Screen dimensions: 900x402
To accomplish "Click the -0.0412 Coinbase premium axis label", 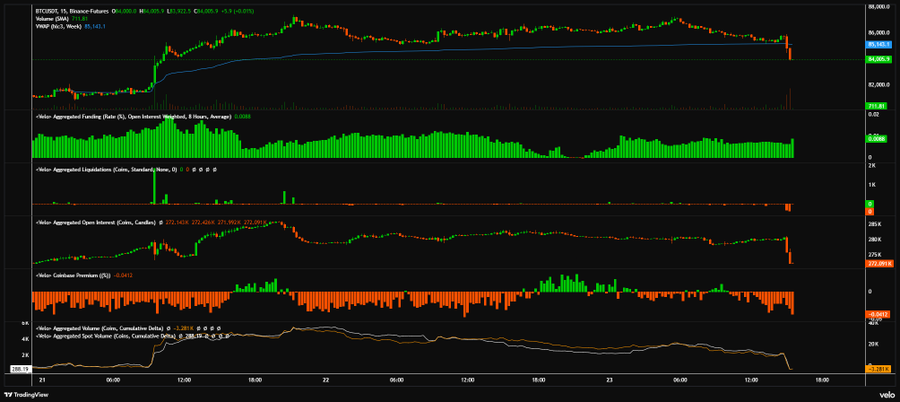I will [879, 314].
